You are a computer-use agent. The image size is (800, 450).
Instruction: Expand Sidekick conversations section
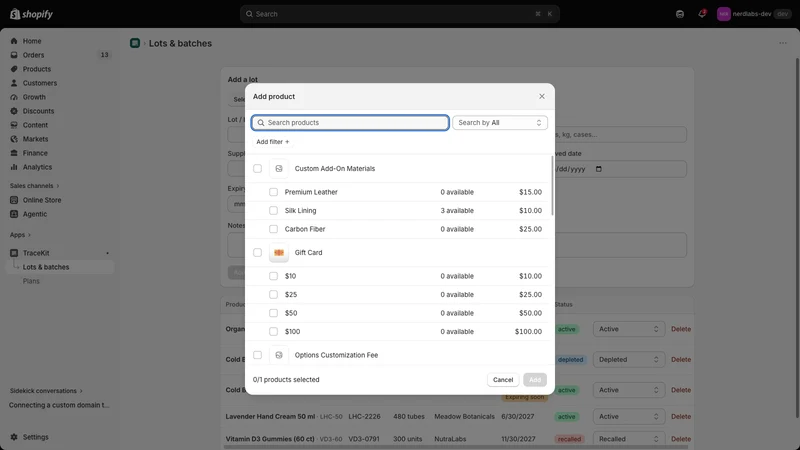(x=46, y=391)
